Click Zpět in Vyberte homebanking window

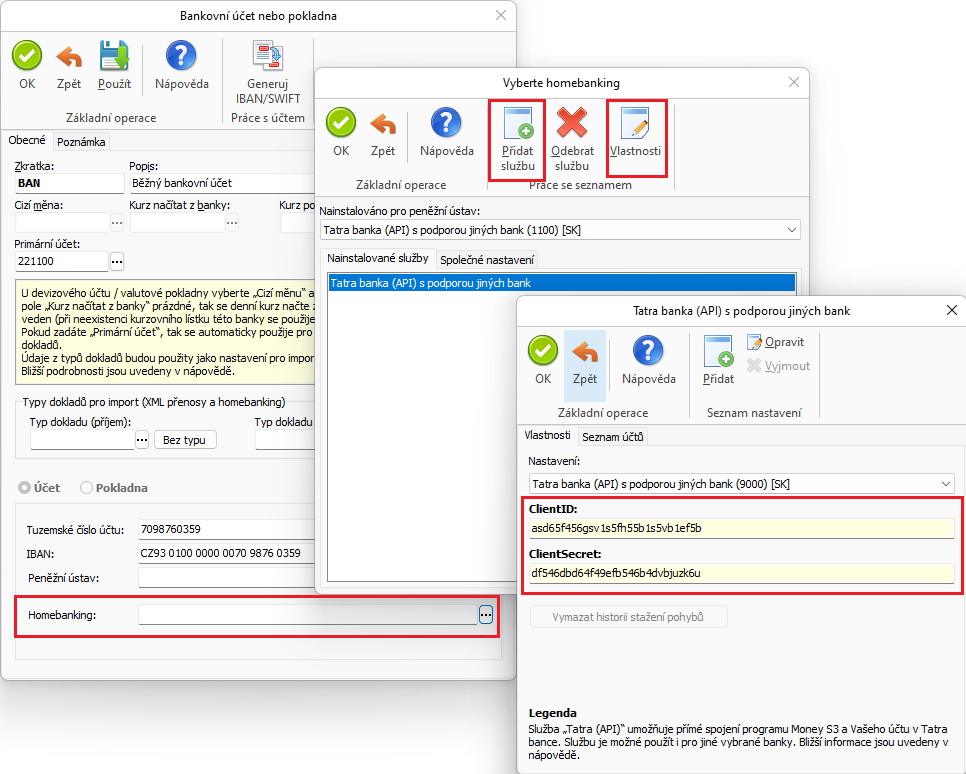tap(383, 132)
